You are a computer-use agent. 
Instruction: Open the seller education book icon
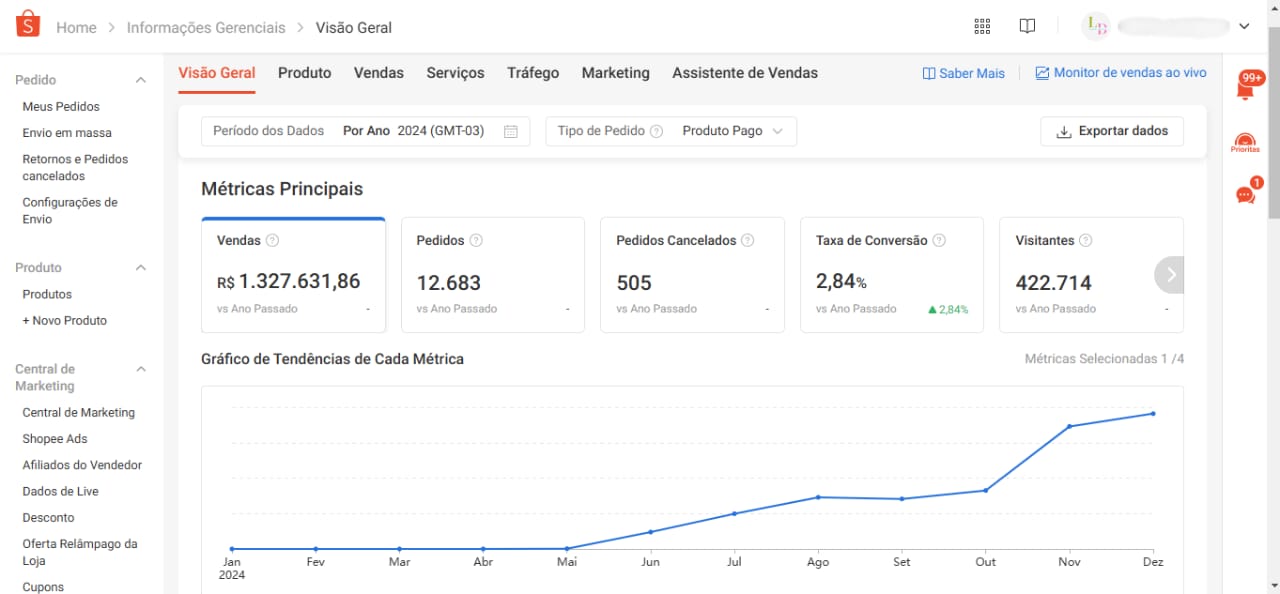tap(1027, 26)
